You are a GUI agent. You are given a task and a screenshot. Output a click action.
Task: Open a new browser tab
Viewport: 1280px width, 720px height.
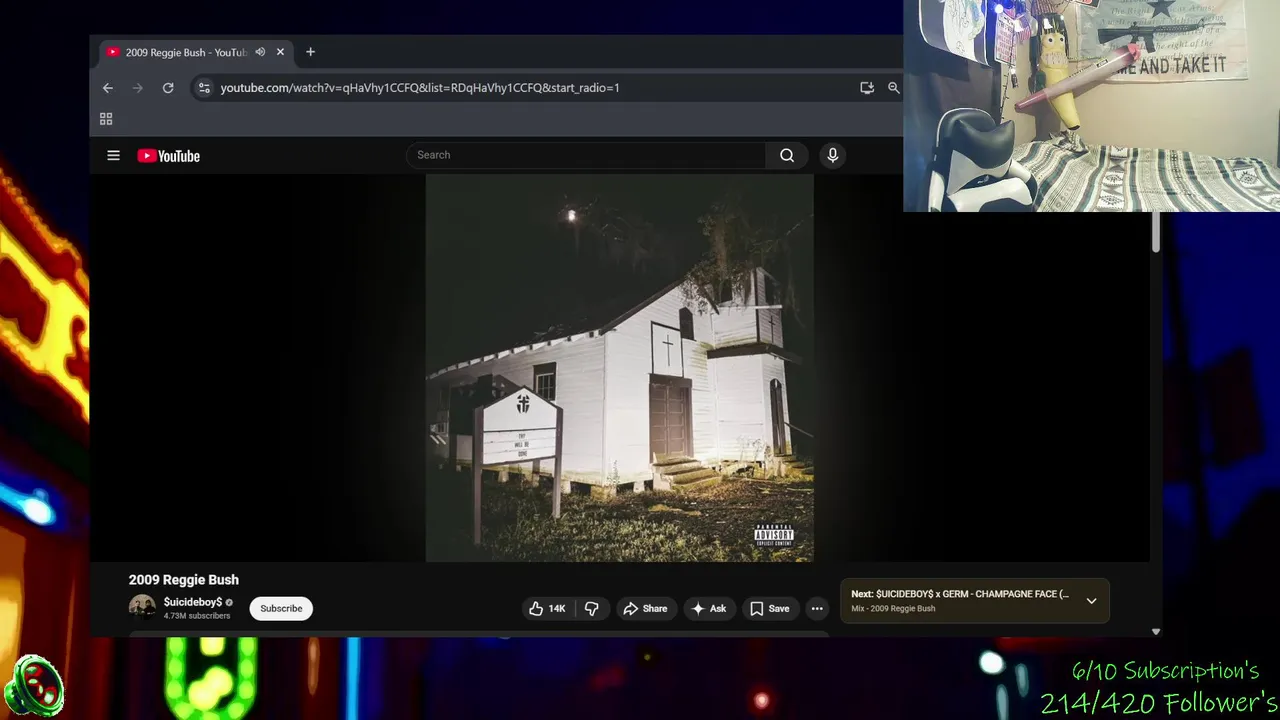(x=310, y=52)
